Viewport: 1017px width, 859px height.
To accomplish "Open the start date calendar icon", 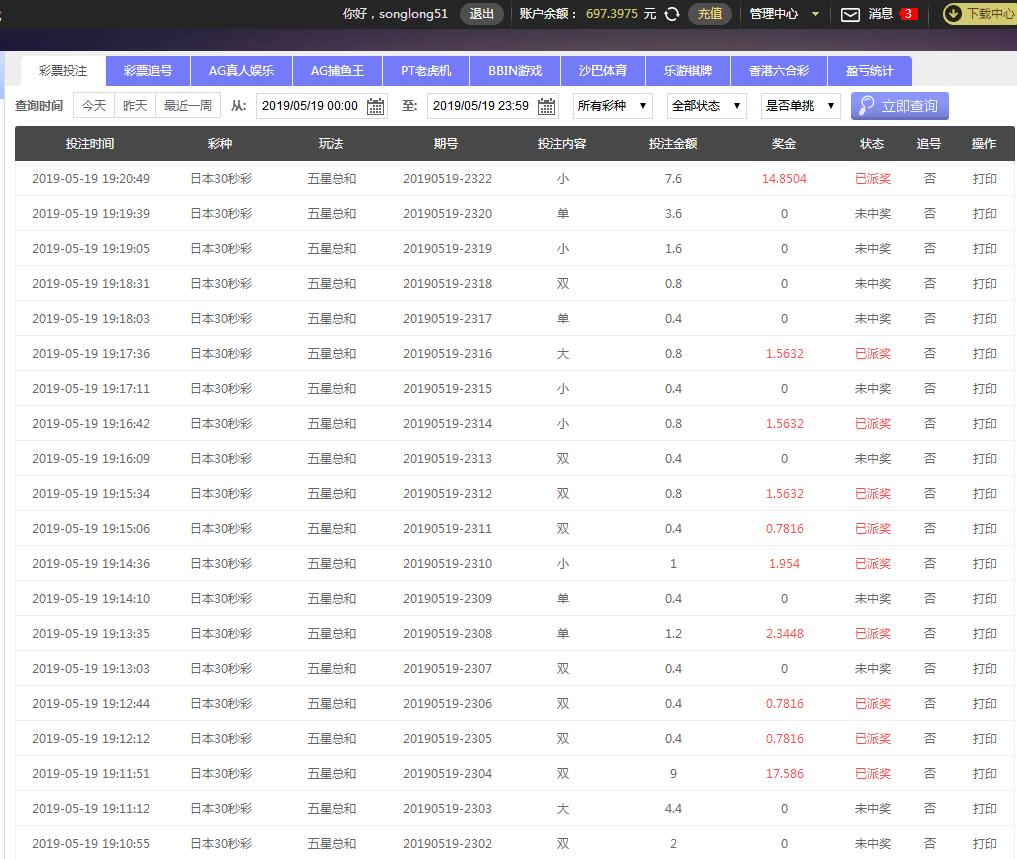I will pos(376,106).
